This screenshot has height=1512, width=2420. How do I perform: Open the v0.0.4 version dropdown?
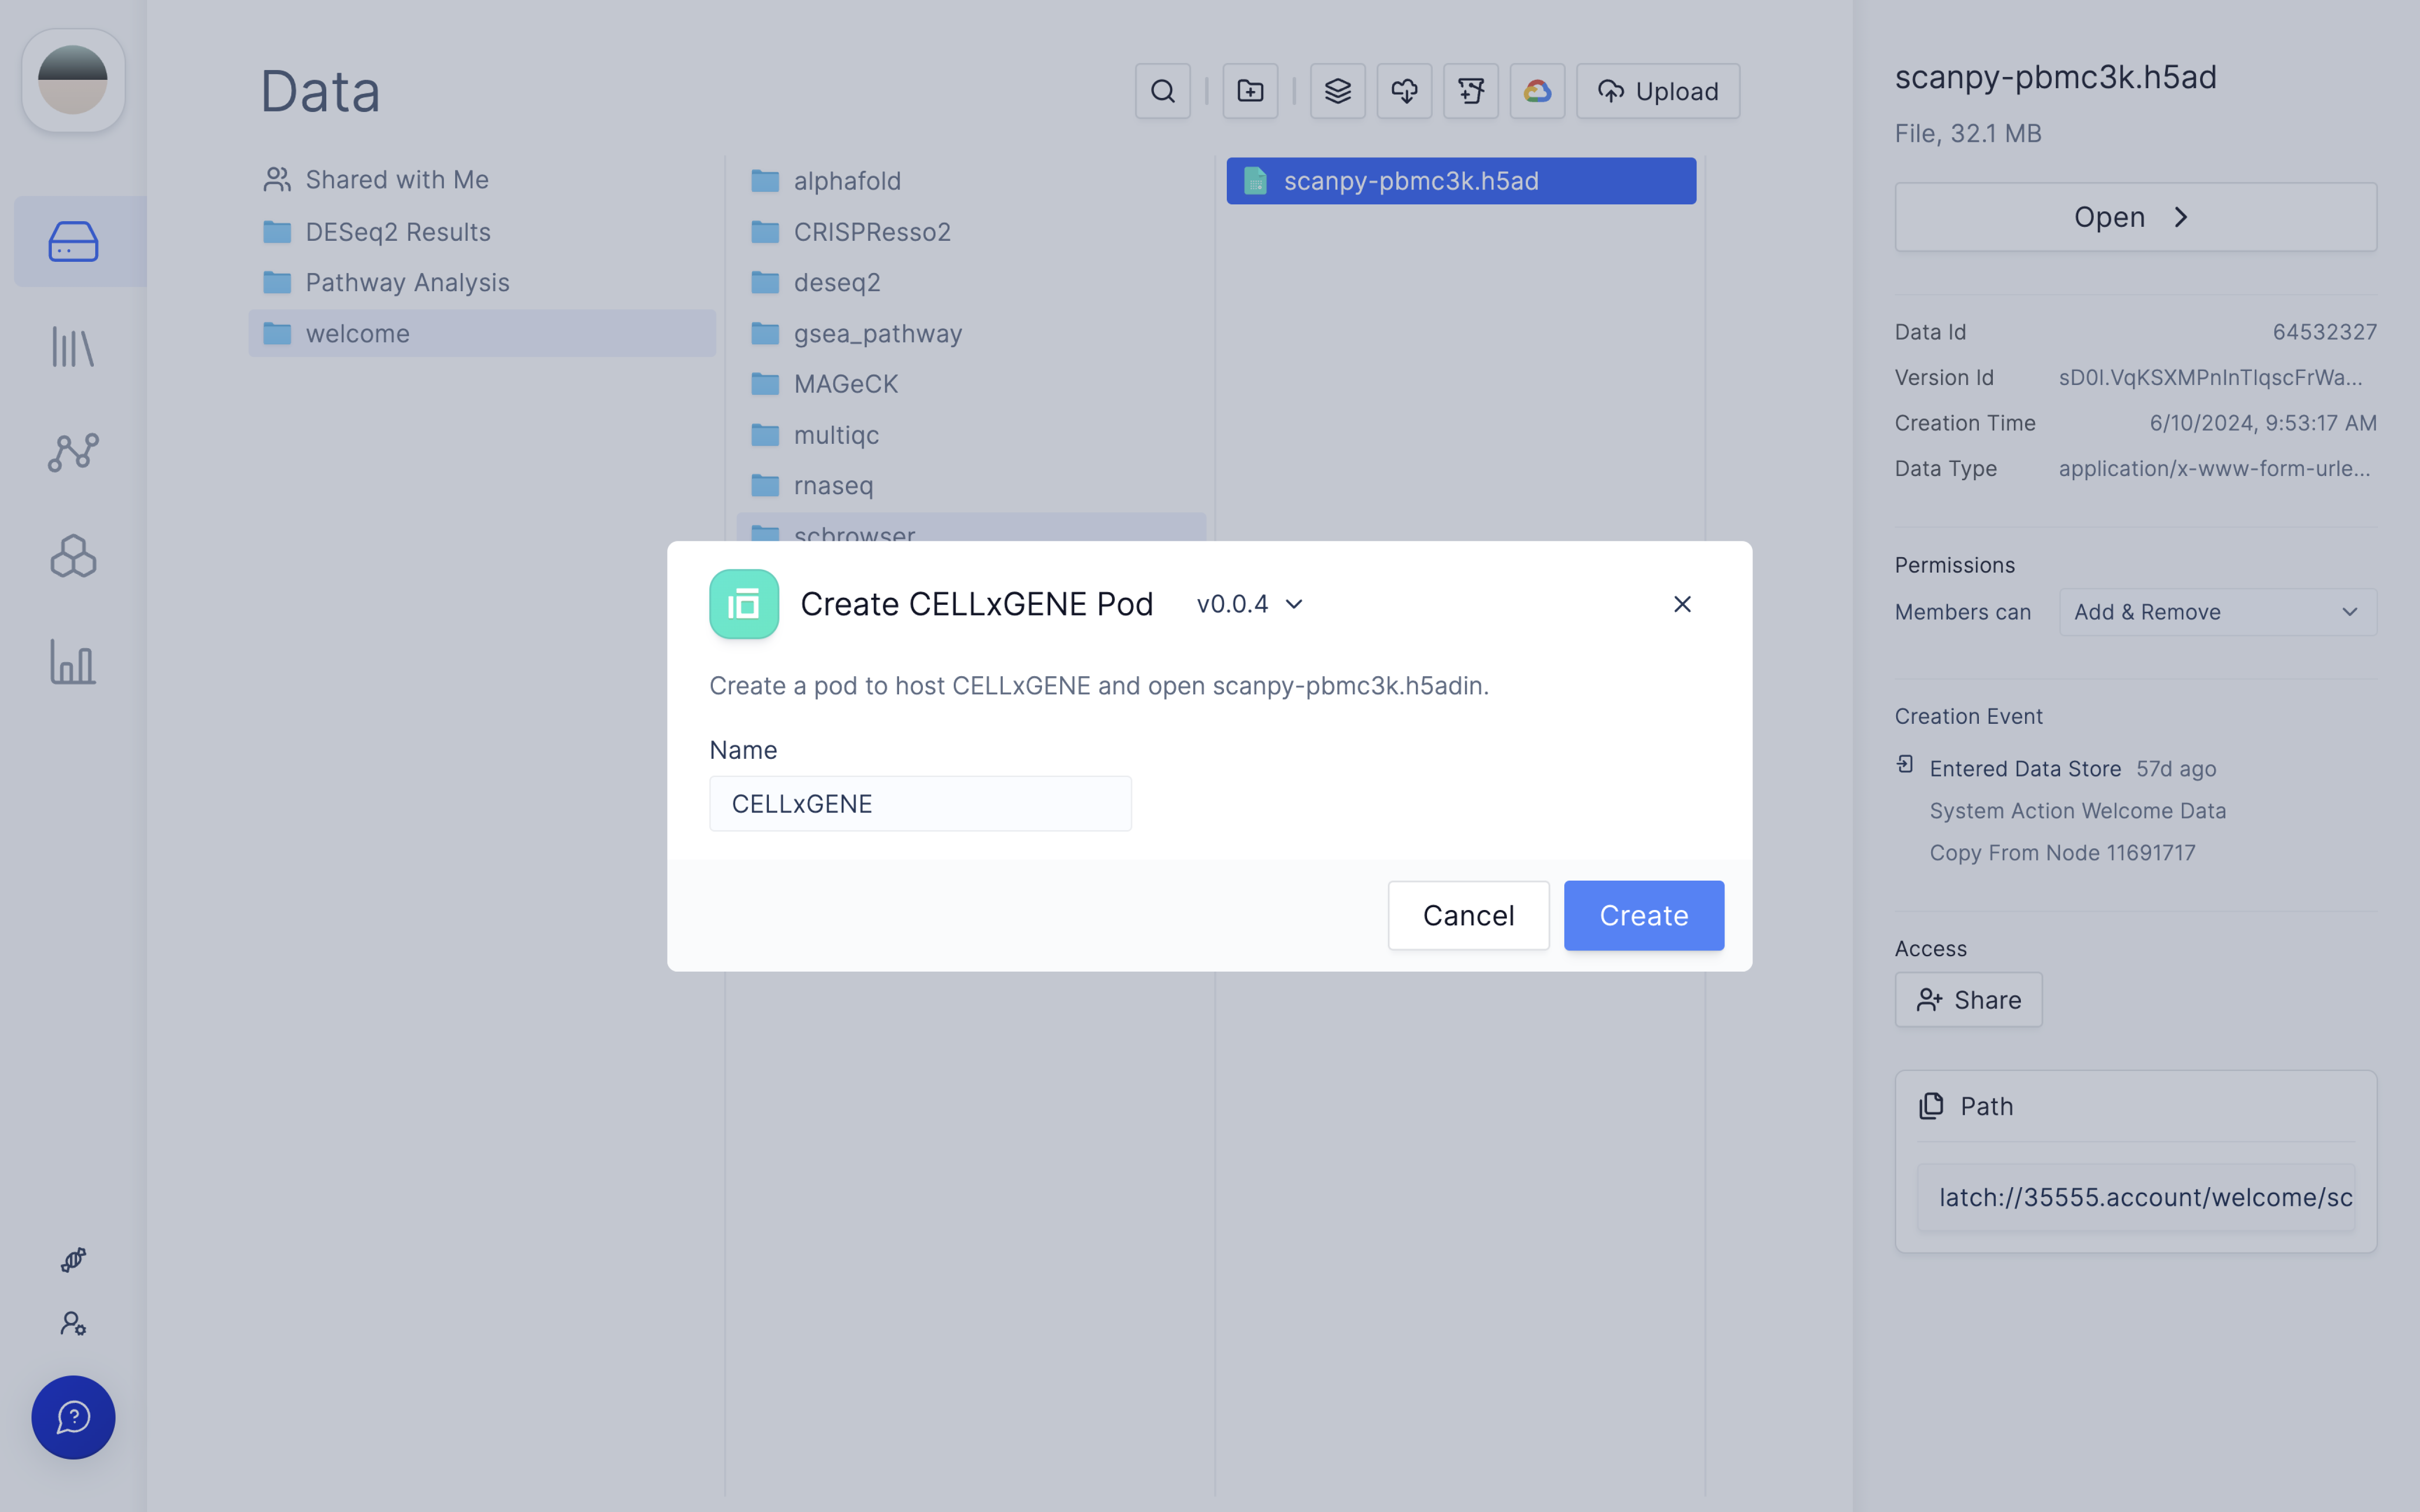pyautogui.click(x=1249, y=604)
